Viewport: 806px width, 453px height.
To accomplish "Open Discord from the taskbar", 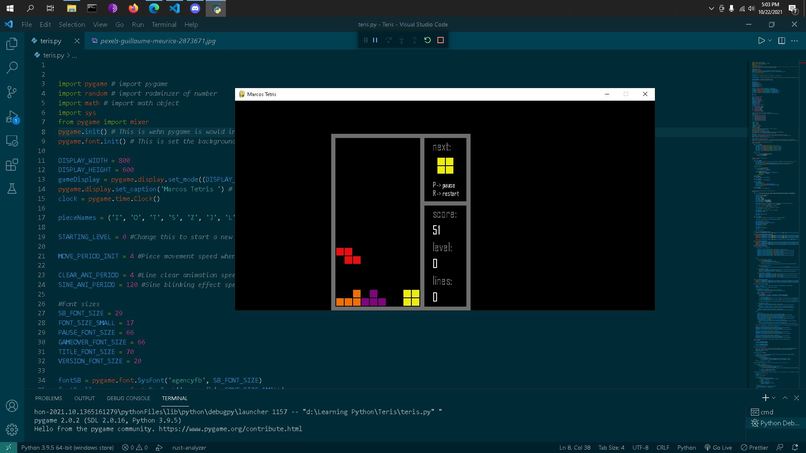I will [x=195, y=8].
